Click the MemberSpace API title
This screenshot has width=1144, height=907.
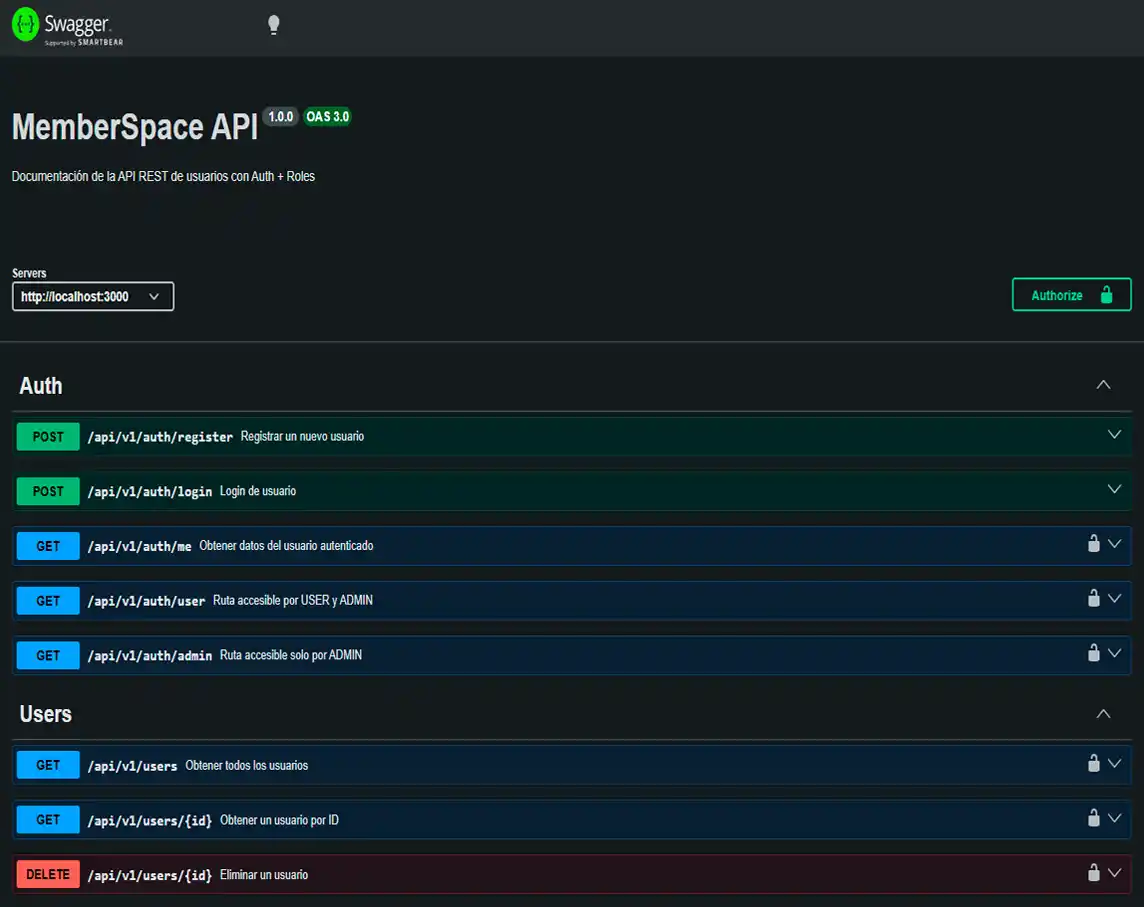pyautogui.click(x=135, y=127)
